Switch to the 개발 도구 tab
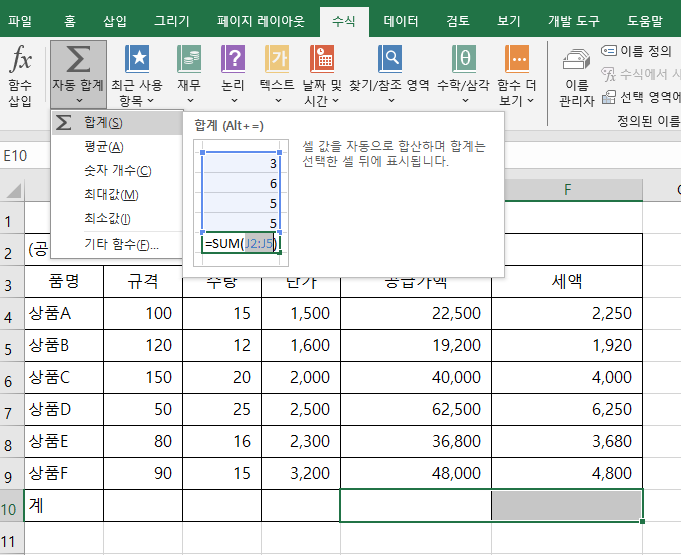This screenshot has height=555, width=681. (x=574, y=21)
